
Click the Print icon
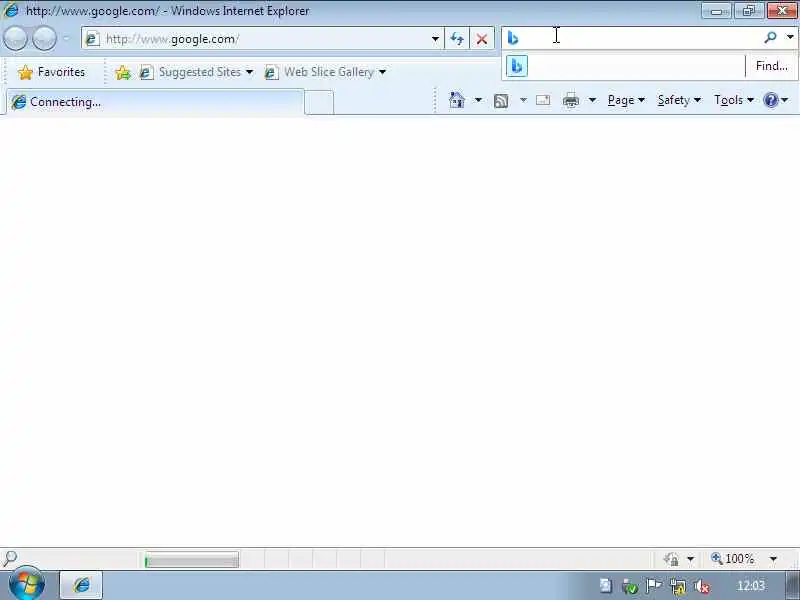click(x=571, y=101)
